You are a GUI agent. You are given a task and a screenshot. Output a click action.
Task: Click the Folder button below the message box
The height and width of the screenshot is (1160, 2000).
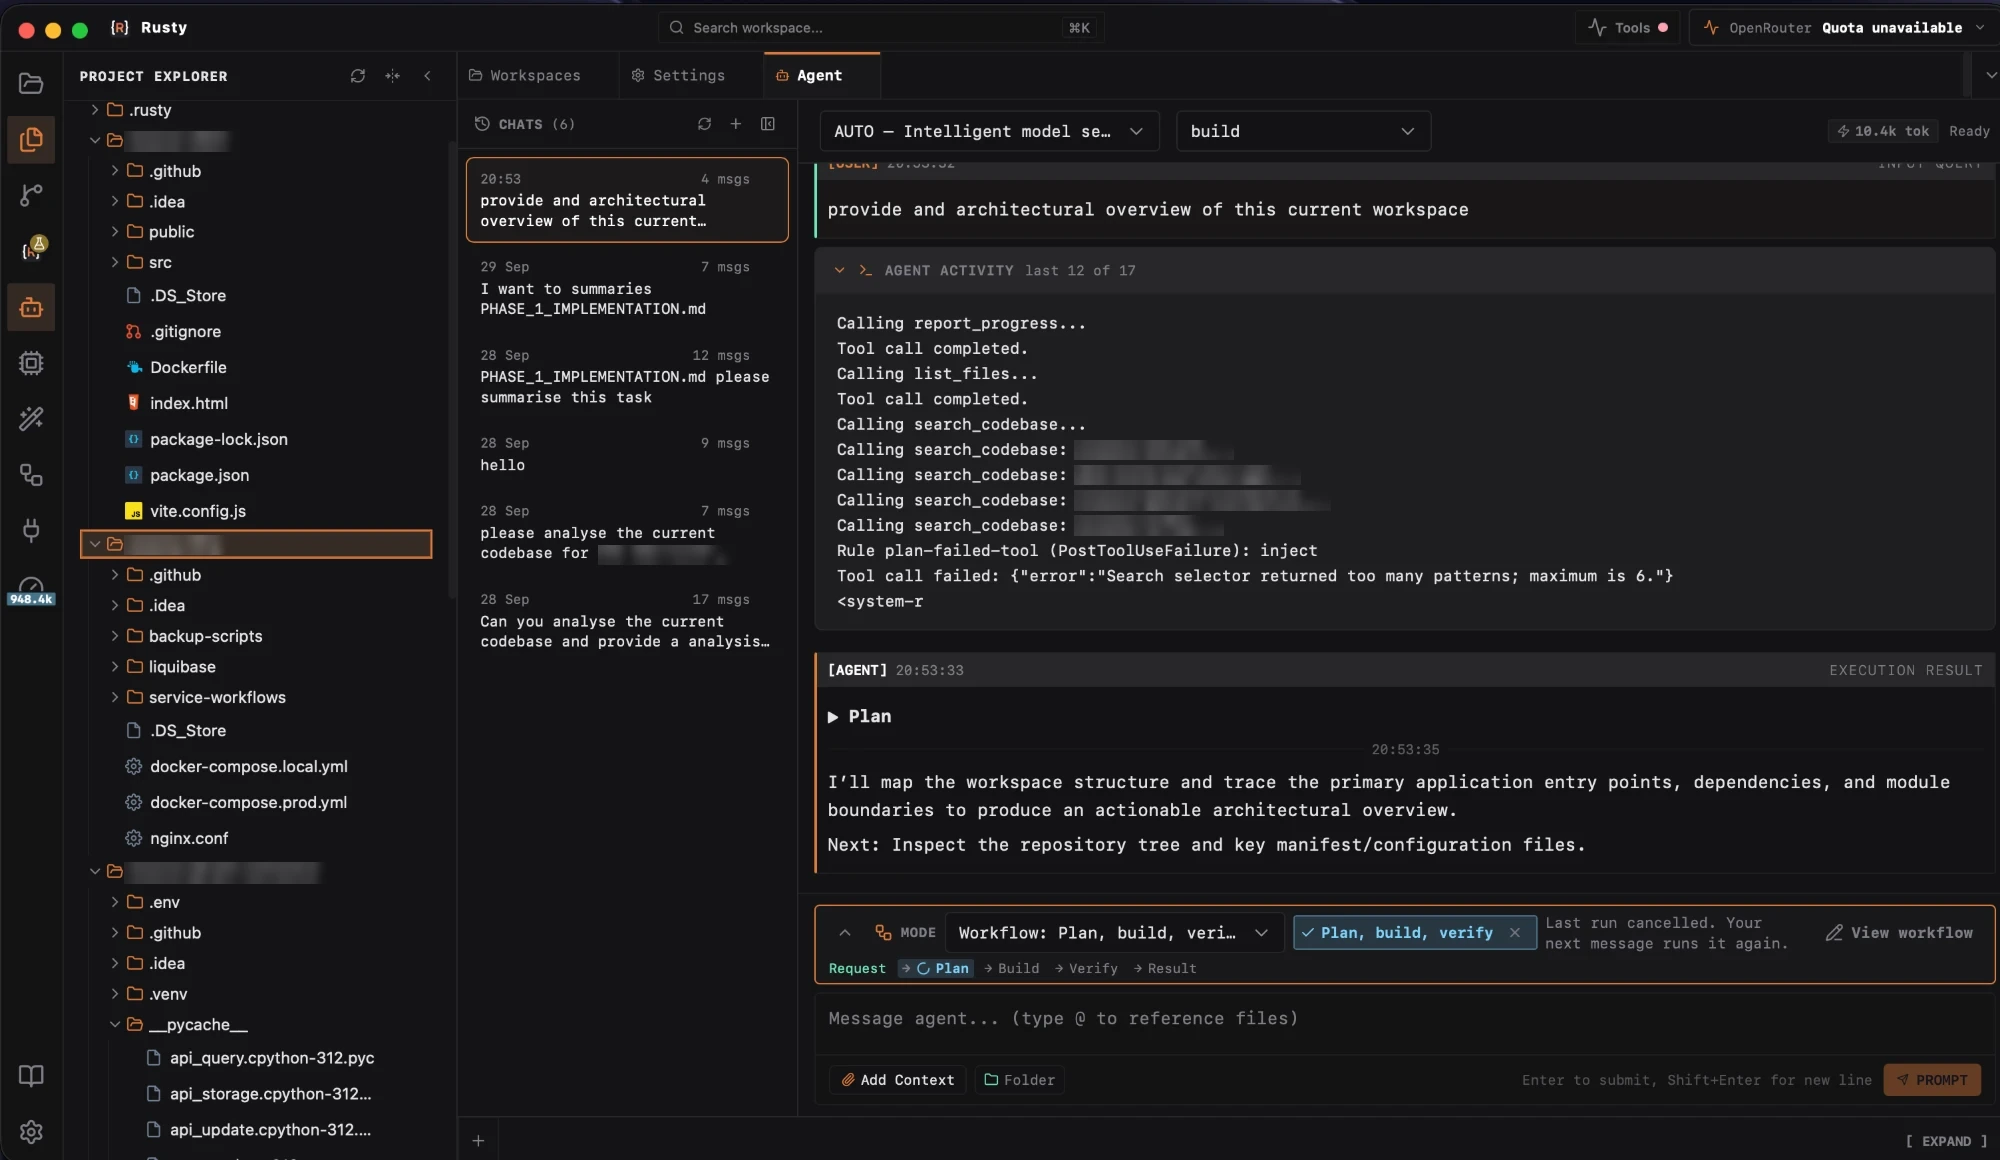pyautogui.click(x=1019, y=1080)
